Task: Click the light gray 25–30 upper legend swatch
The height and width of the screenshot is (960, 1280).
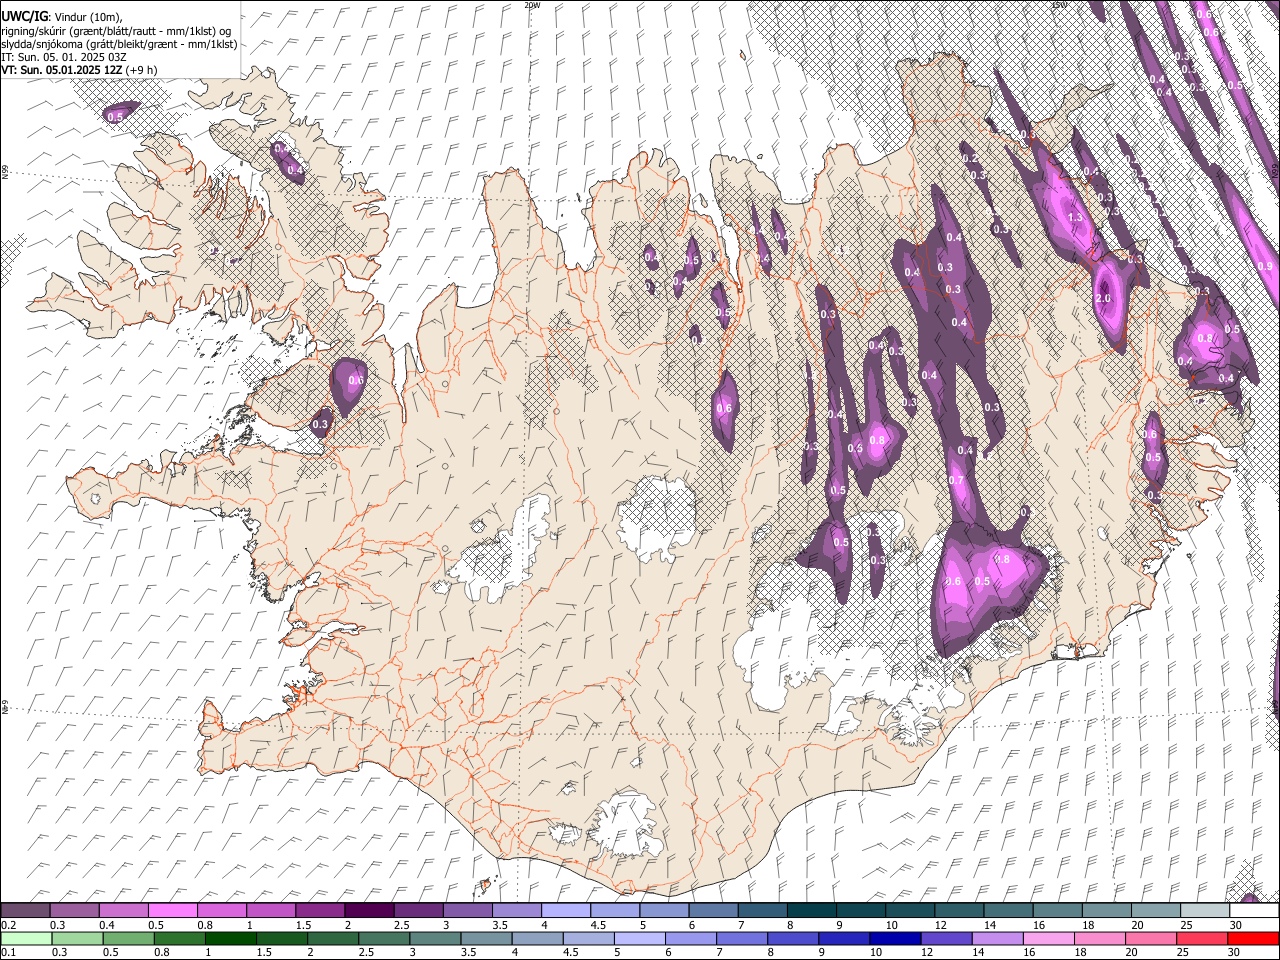Action: [1204, 911]
